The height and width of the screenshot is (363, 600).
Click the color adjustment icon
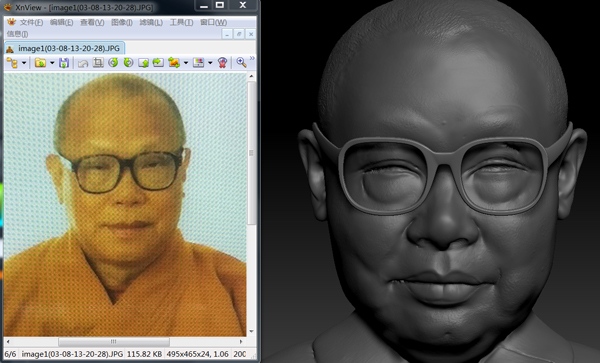point(198,63)
